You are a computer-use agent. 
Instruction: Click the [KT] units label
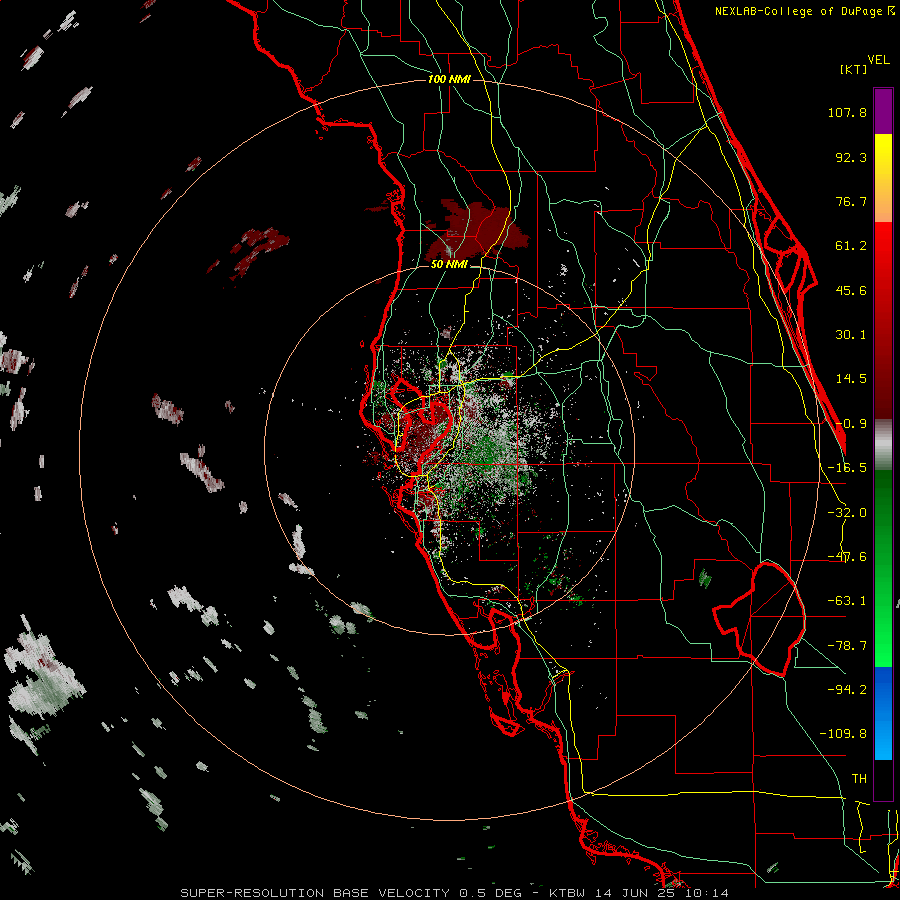(x=854, y=69)
